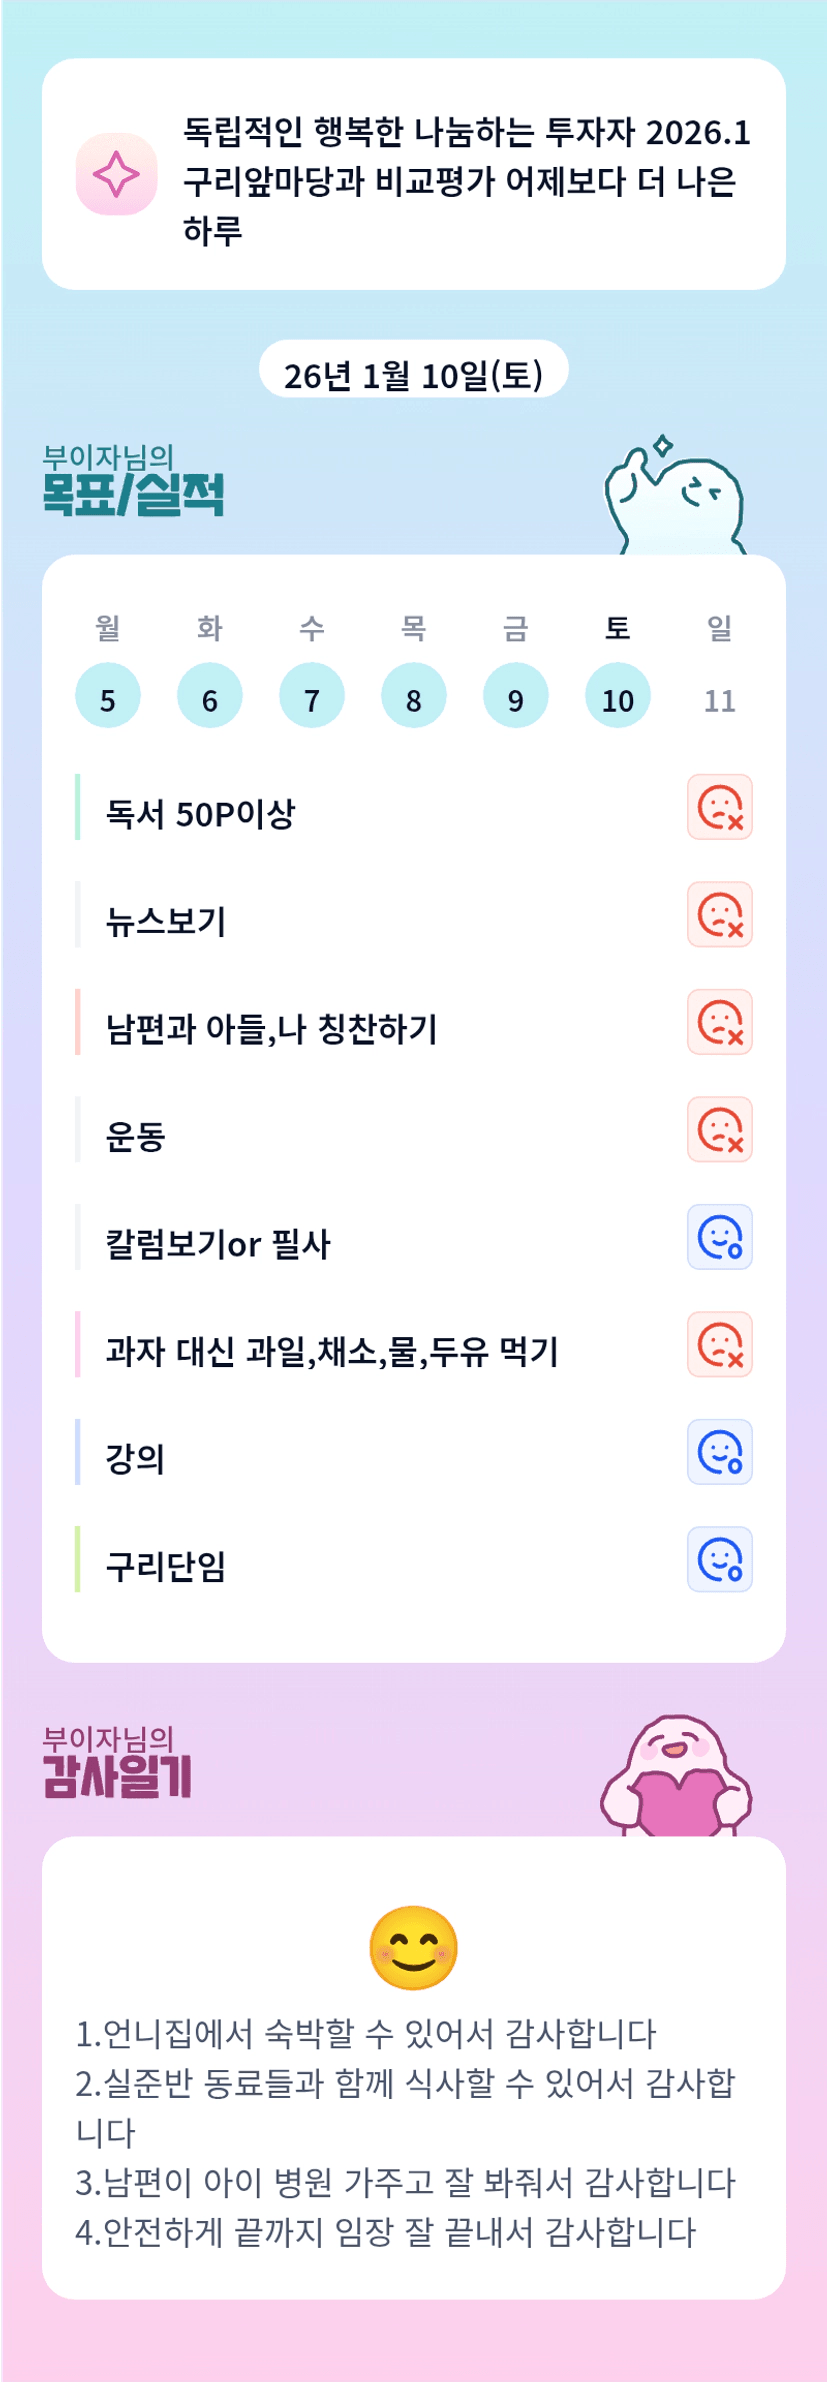Open the gratitude diary text entry
Image resolution: width=827 pixels, height=2382 pixels.
tap(406, 2132)
